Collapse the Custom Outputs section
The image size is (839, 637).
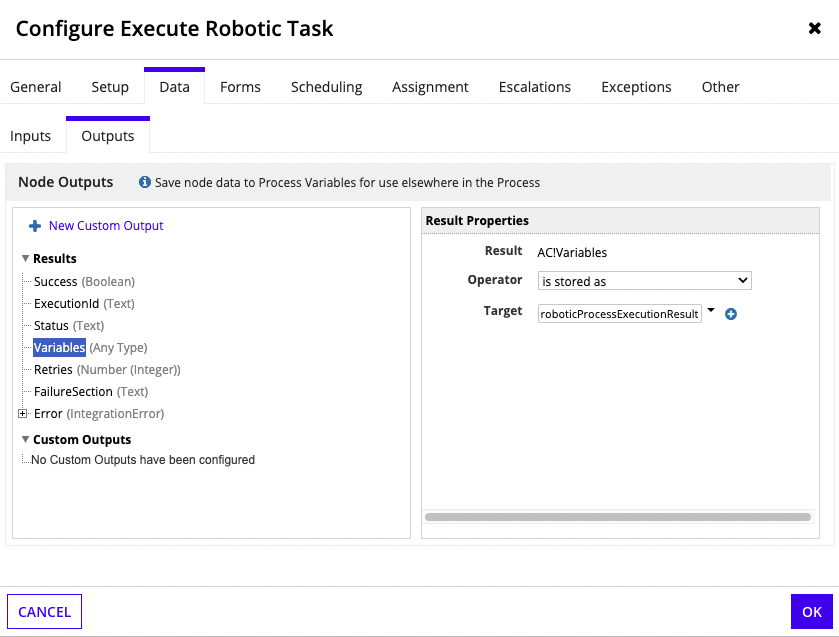coord(25,439)
